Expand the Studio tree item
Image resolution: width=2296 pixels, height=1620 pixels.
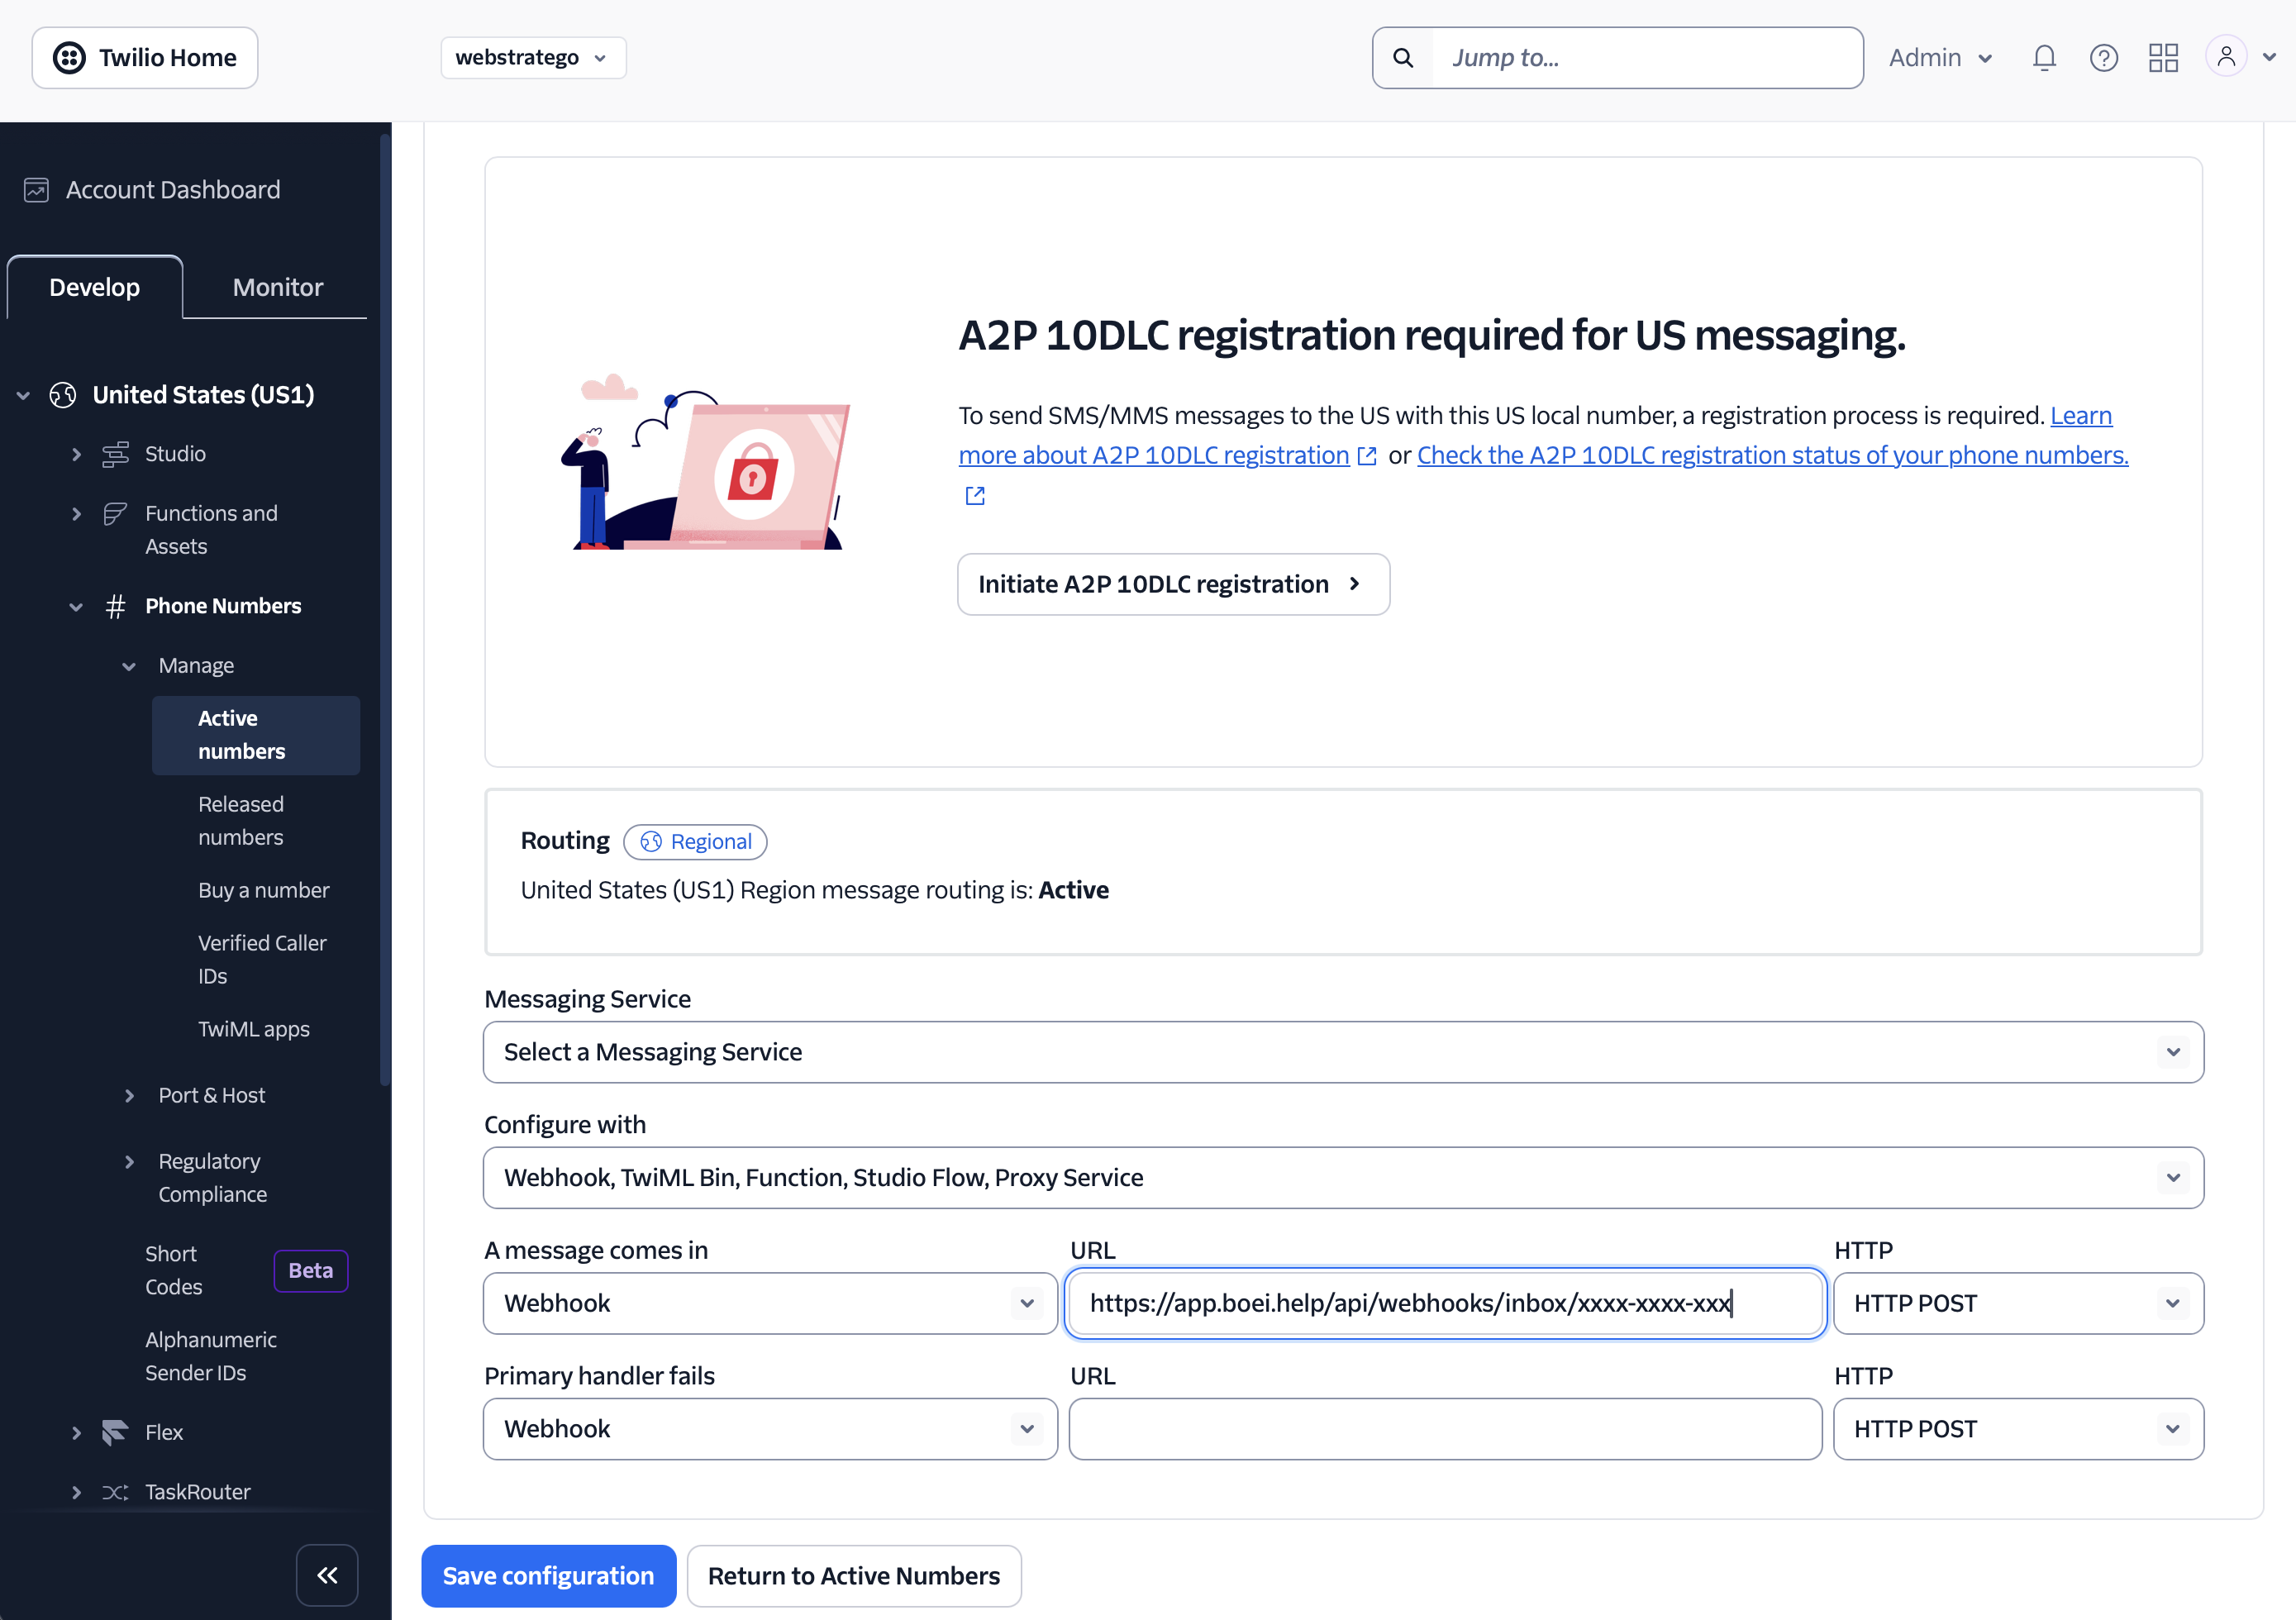click(x=76, y=455)
